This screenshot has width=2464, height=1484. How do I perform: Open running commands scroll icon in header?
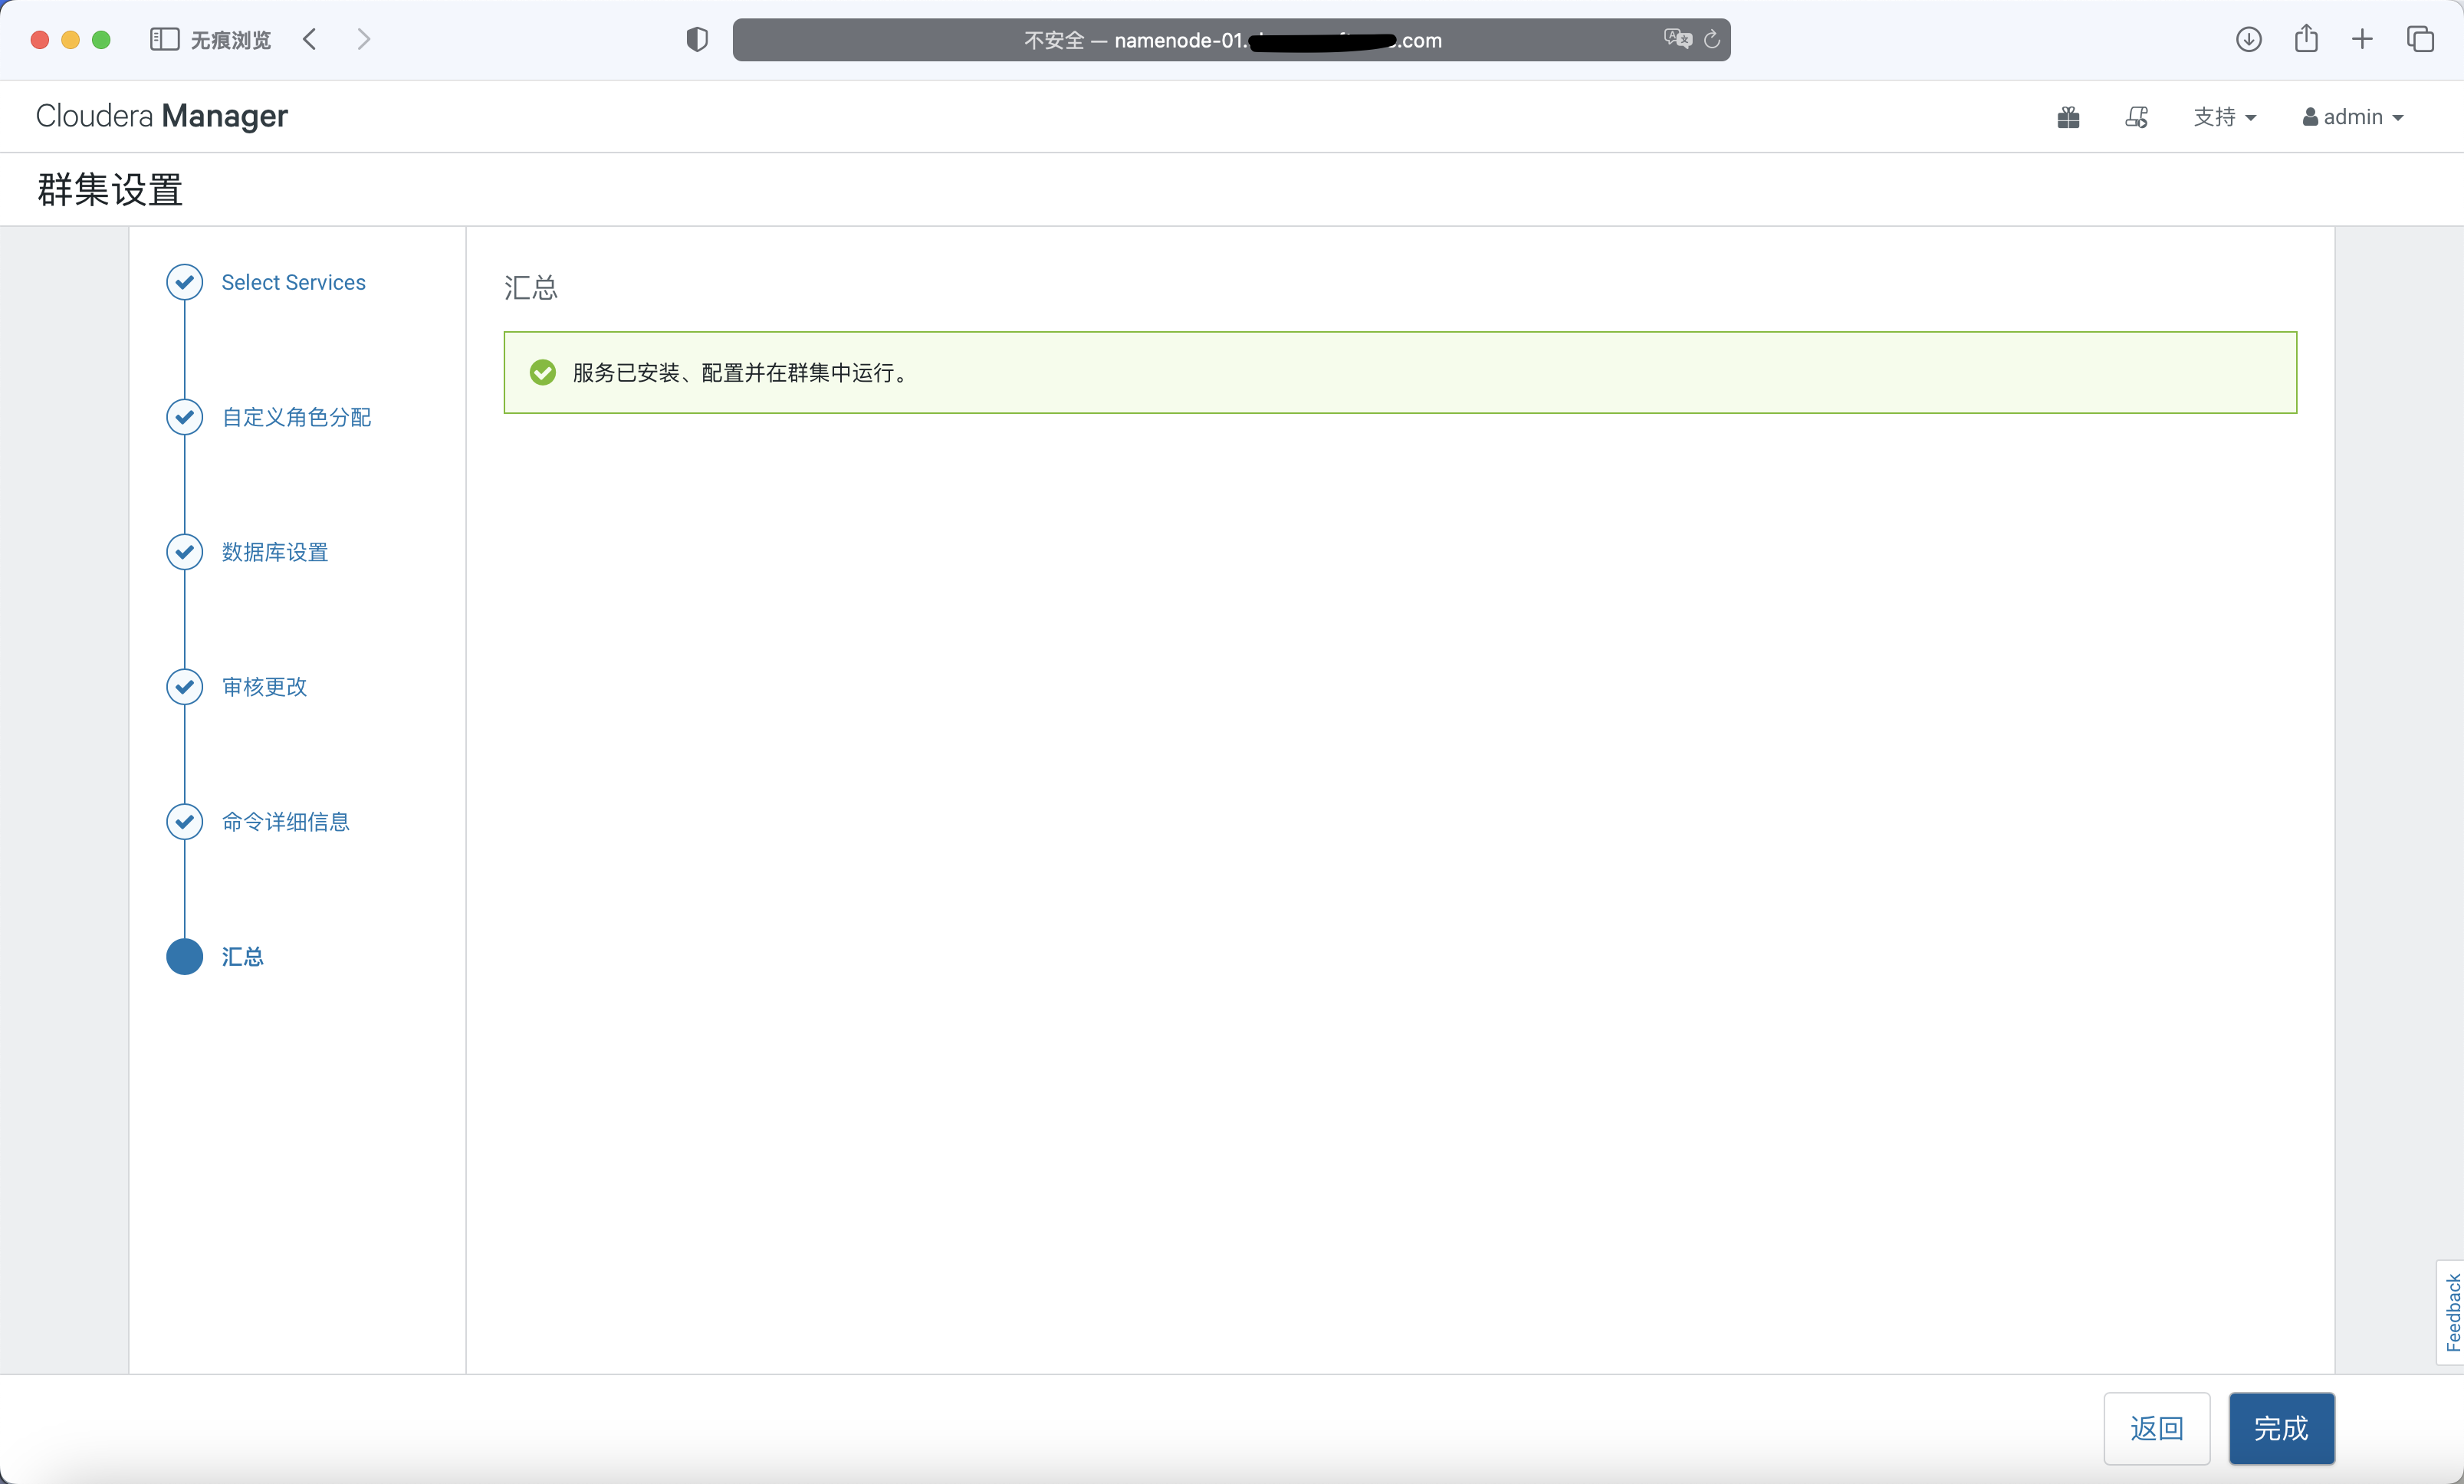coord(2135,116)
